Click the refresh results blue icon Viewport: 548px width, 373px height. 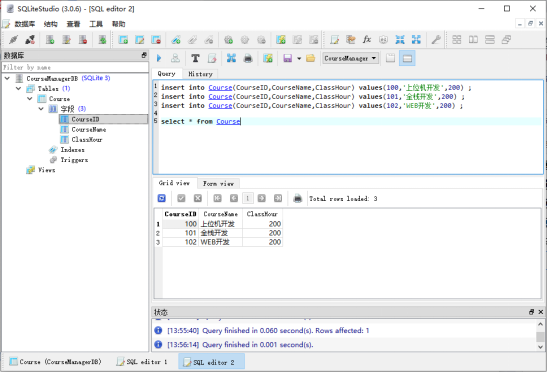161,199
